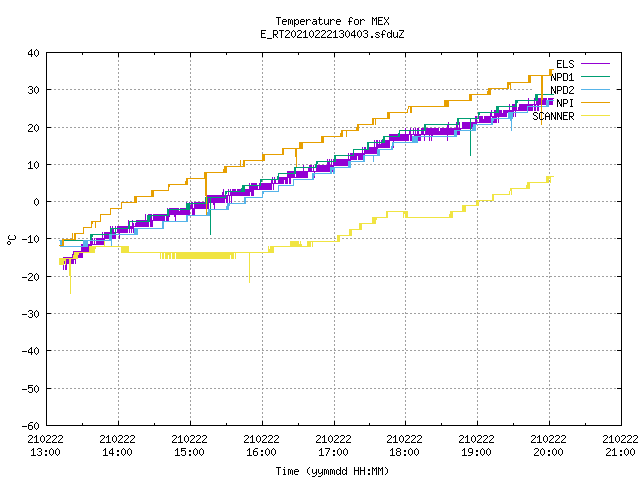The image size is (640, 480).
Task: Click the blue NPD2 legend line sample
Action: coord(595,89)
